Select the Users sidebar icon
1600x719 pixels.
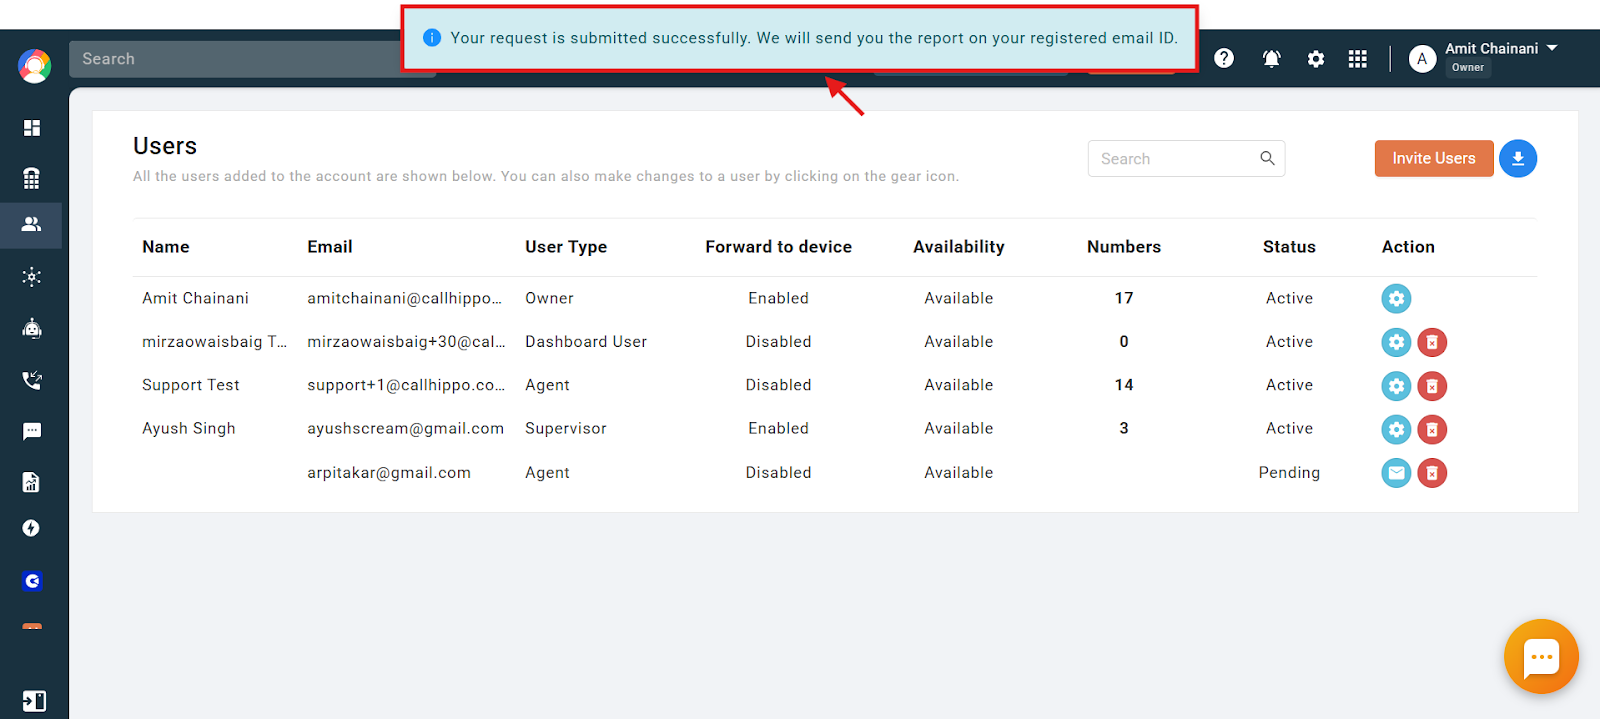[32, 225]
